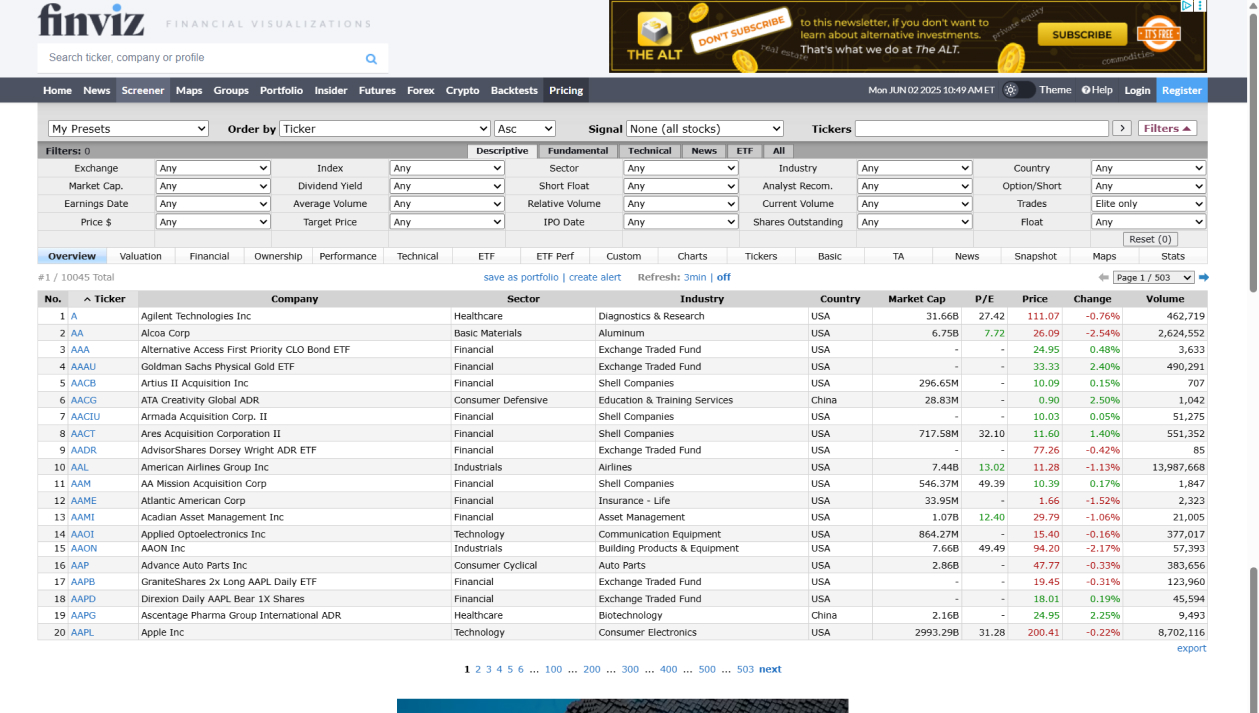The height and width of the screenshot is (713, 1259).
Task: Go to page 100 in pagination
Action: tap(553, 670)
